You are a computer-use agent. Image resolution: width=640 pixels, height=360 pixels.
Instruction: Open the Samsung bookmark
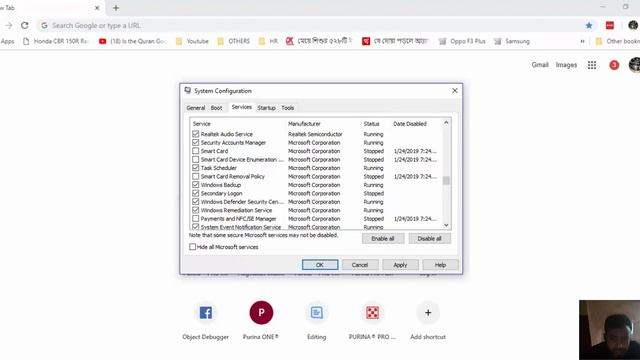coord(512,41)
